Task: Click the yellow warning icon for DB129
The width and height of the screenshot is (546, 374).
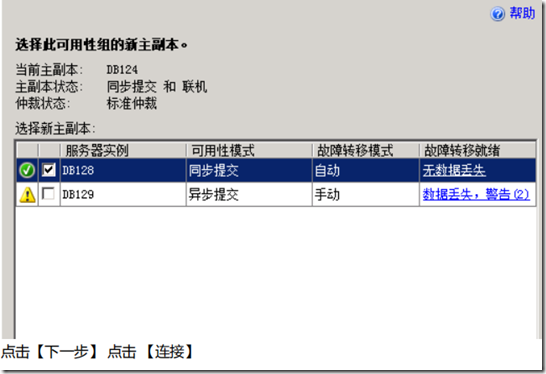Action: coord(28,195)
